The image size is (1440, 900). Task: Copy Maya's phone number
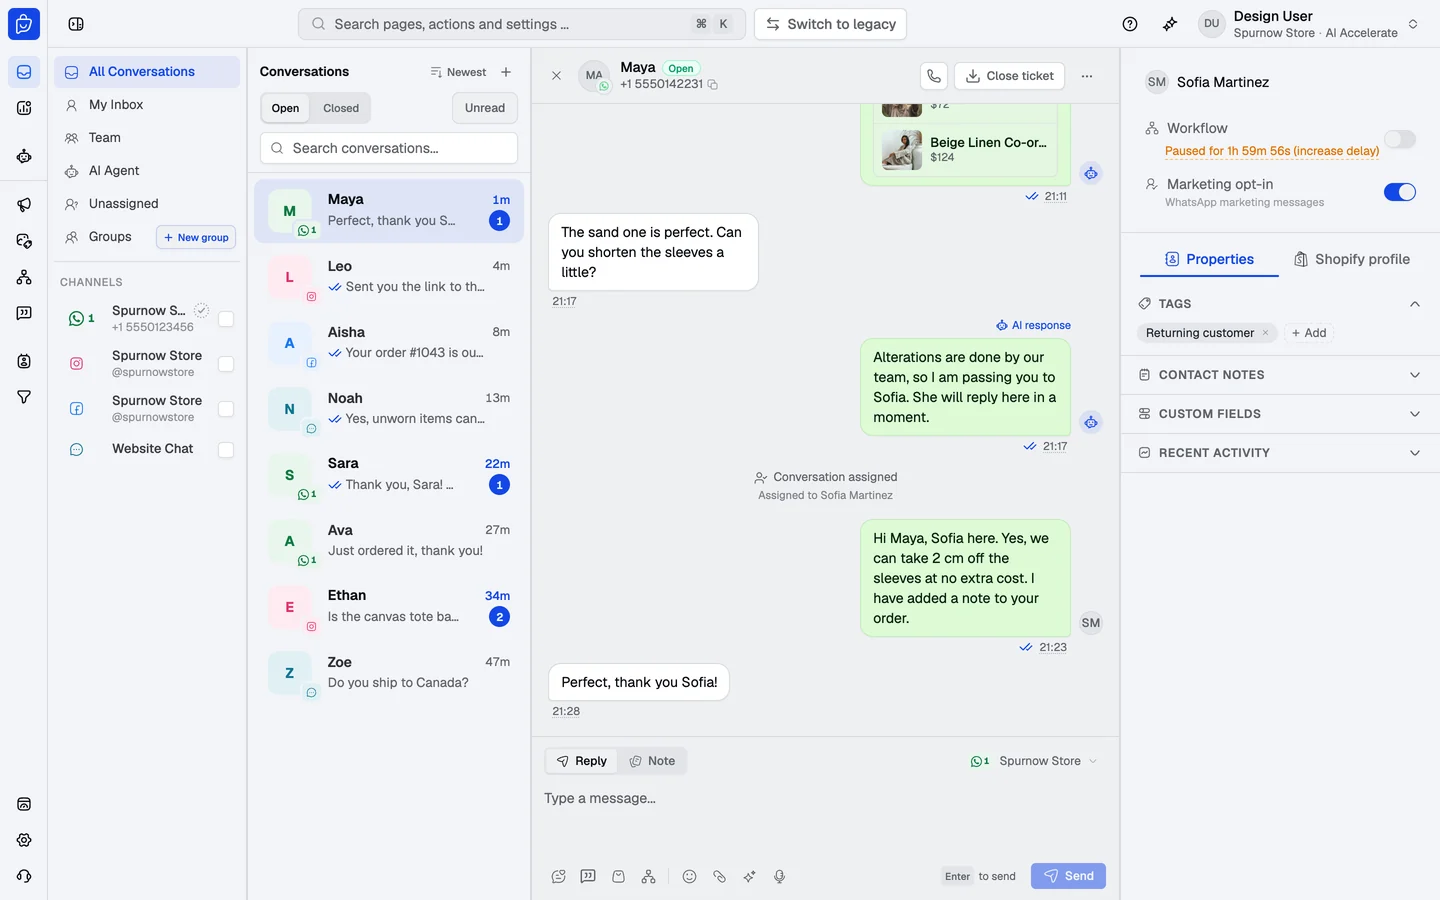[x=713, y=85]
